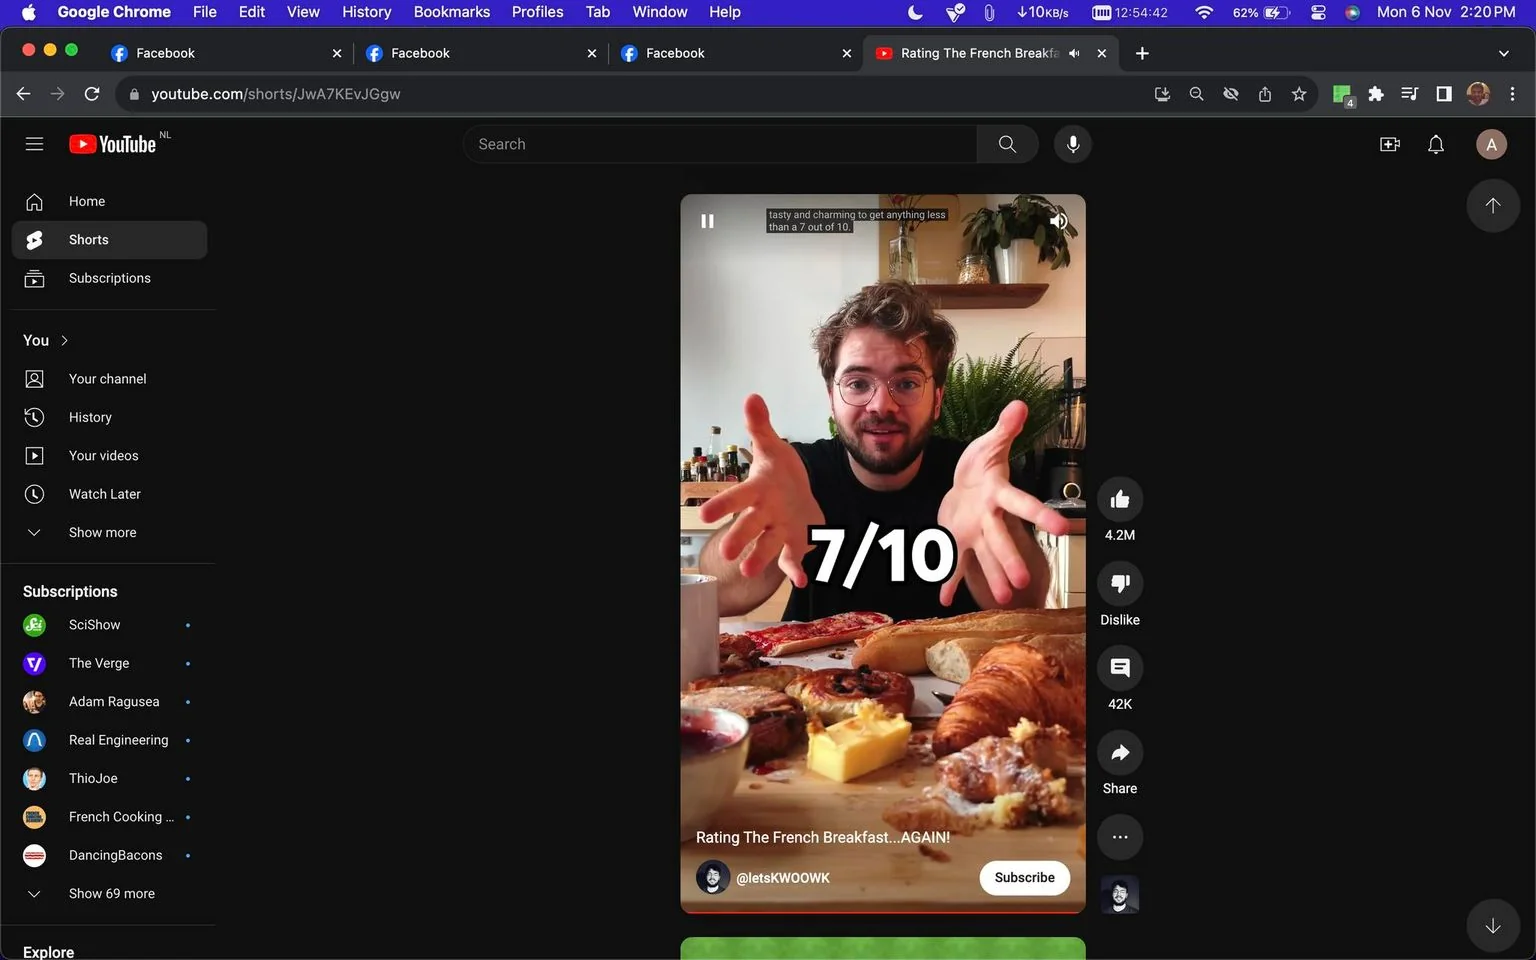Focus the YouTube search field

(x=720, y=144)
